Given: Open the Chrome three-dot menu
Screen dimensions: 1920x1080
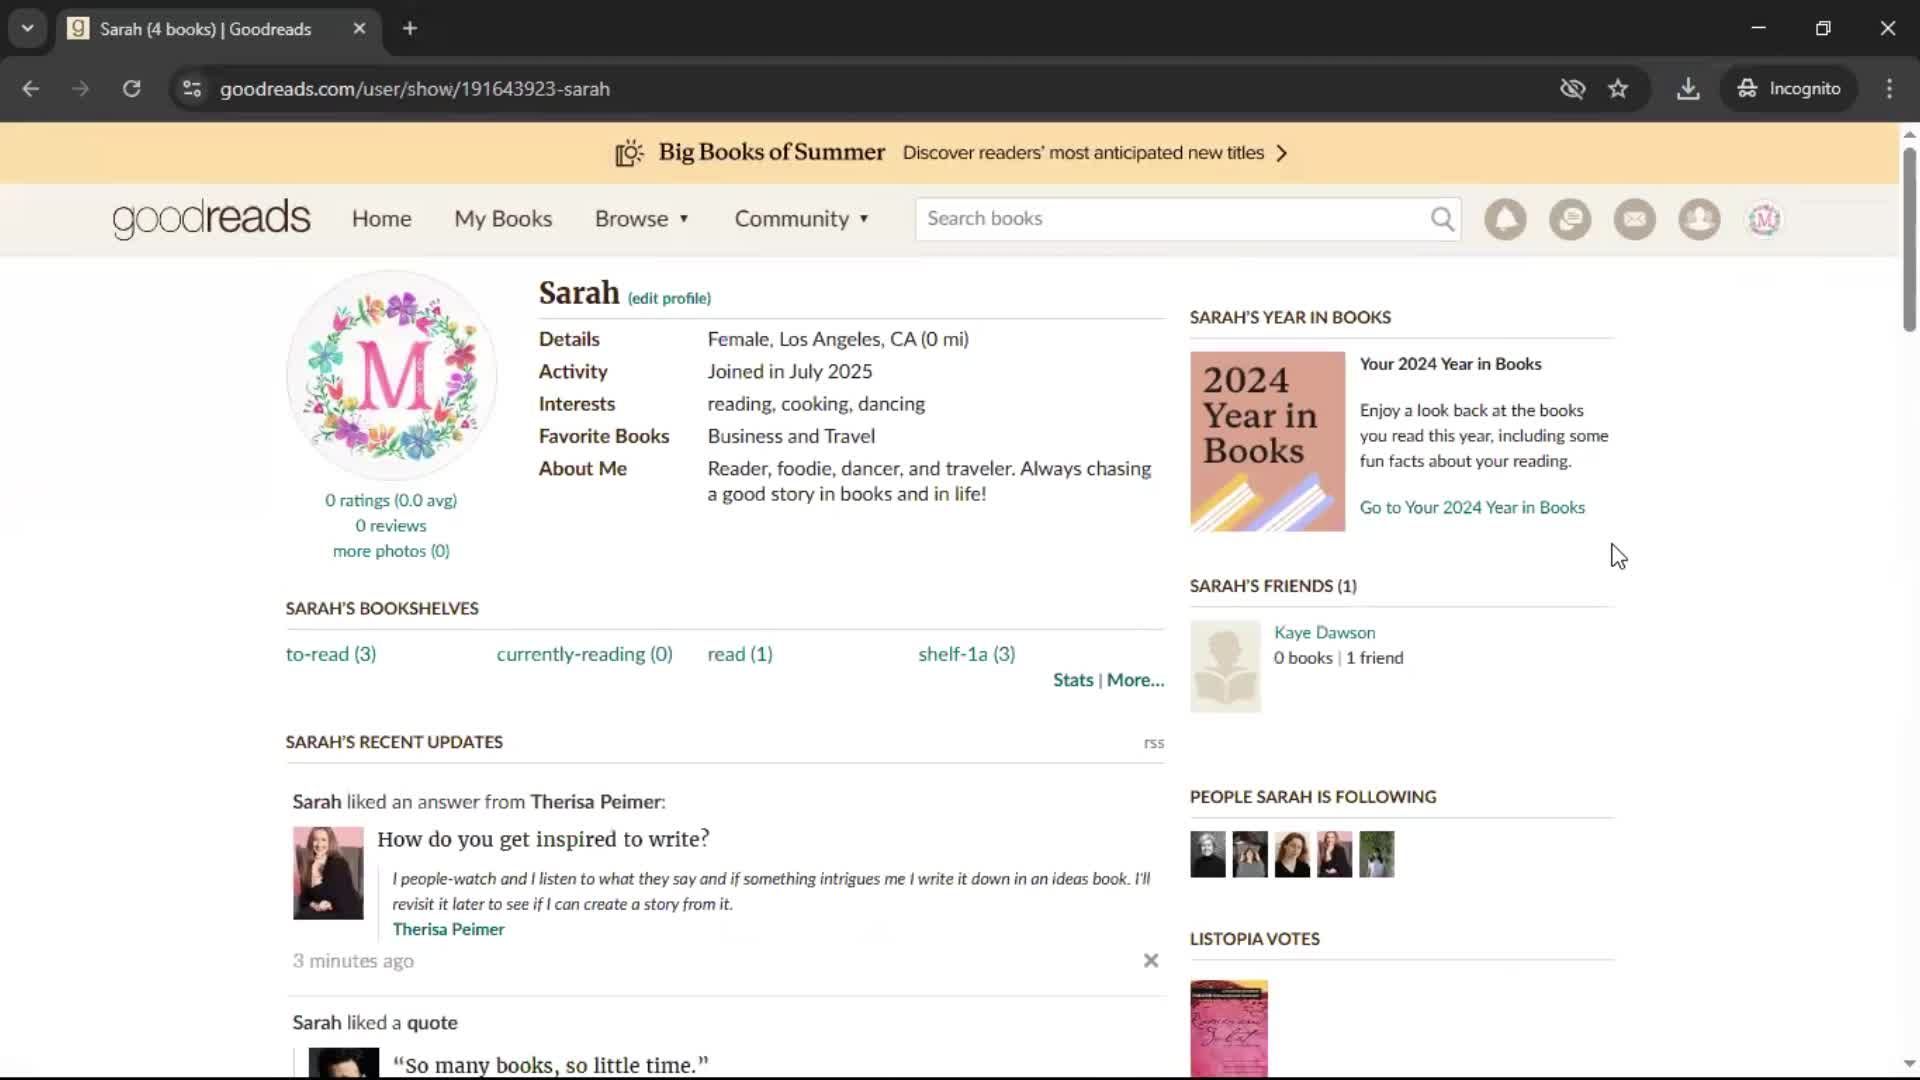Looking at the screenshot, I should [1889, 88].
